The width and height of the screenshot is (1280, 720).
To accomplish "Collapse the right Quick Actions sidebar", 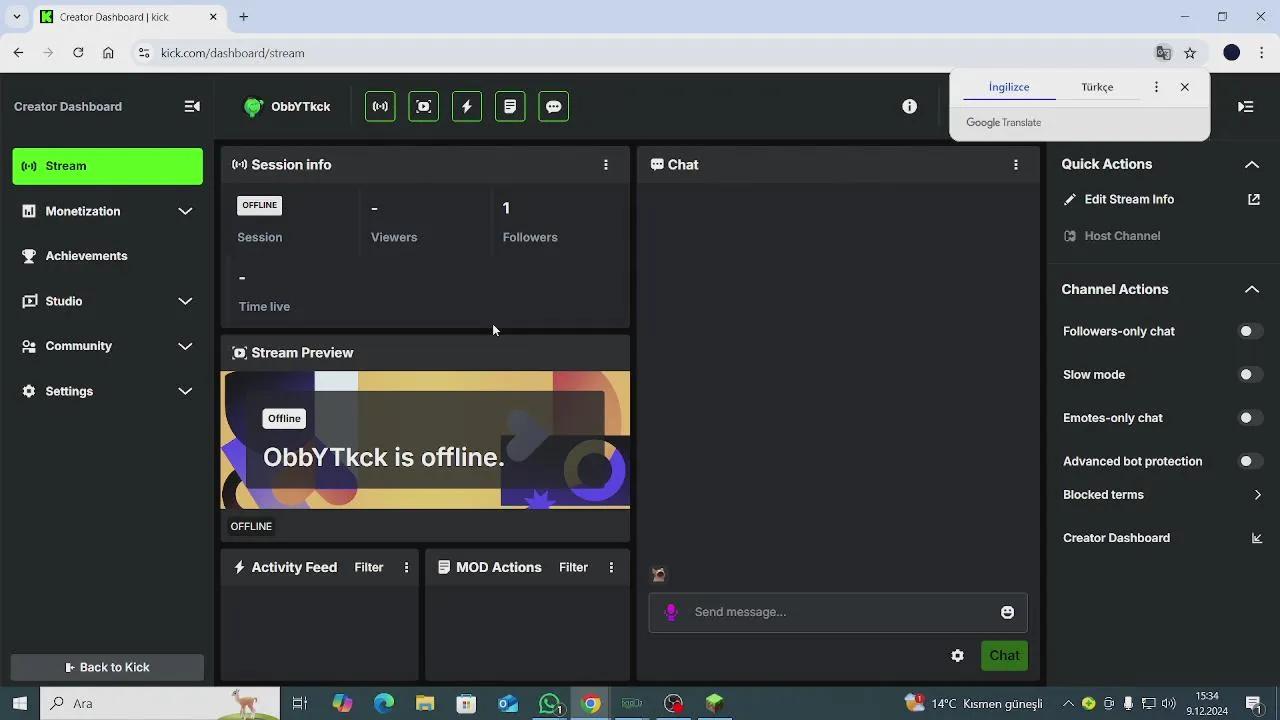I will pyautogui.click(x=1245, y=106).
